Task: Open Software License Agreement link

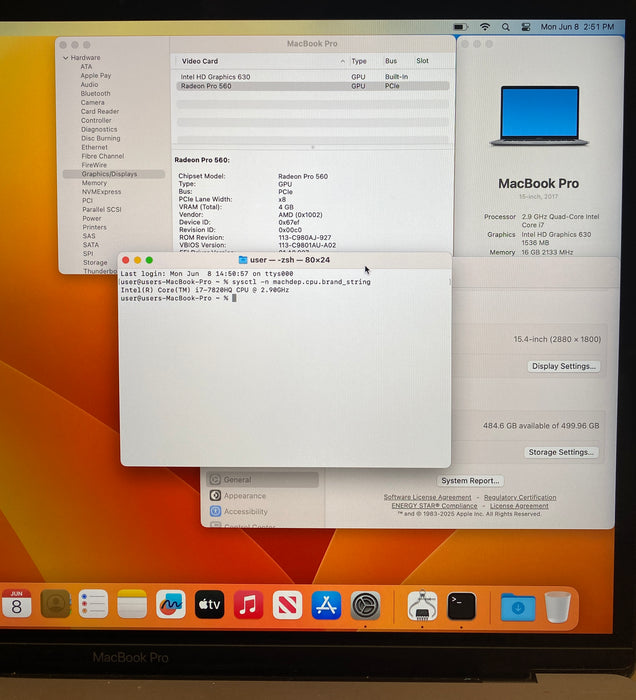Action: (427, 497)
